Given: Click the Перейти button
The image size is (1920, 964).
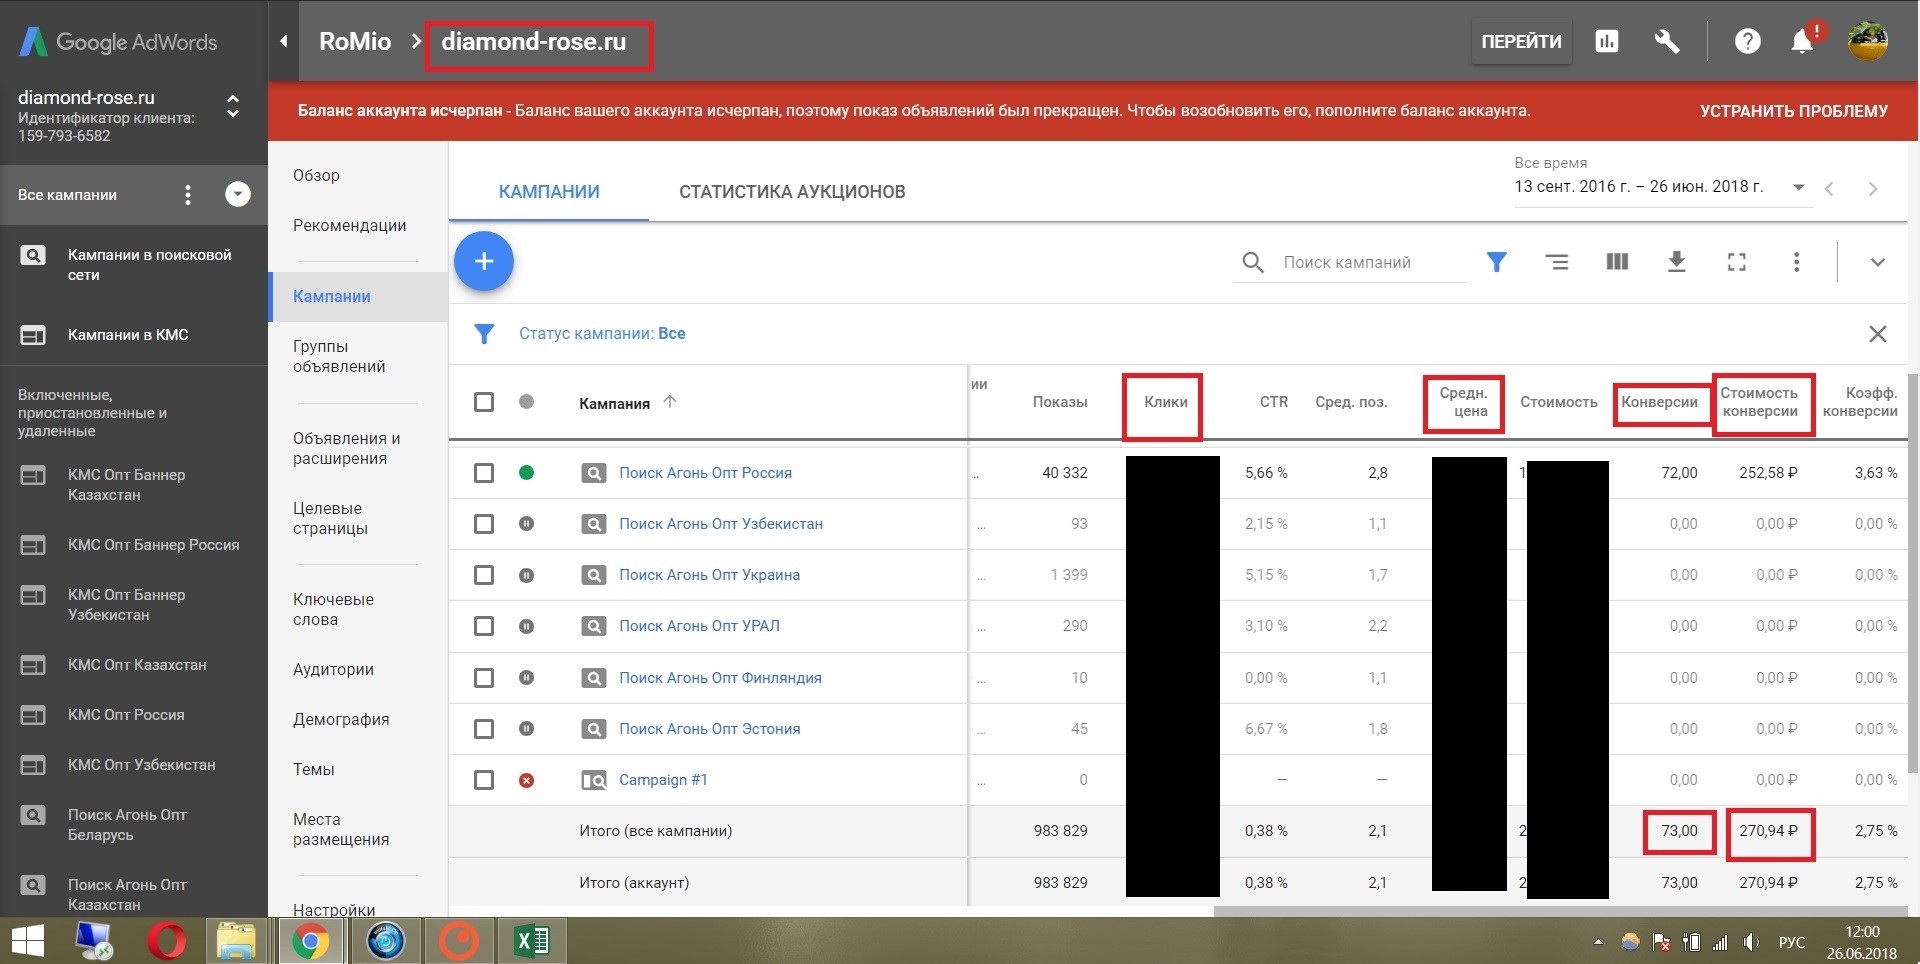Looking at the screenshot, I should click(1521, 41).
